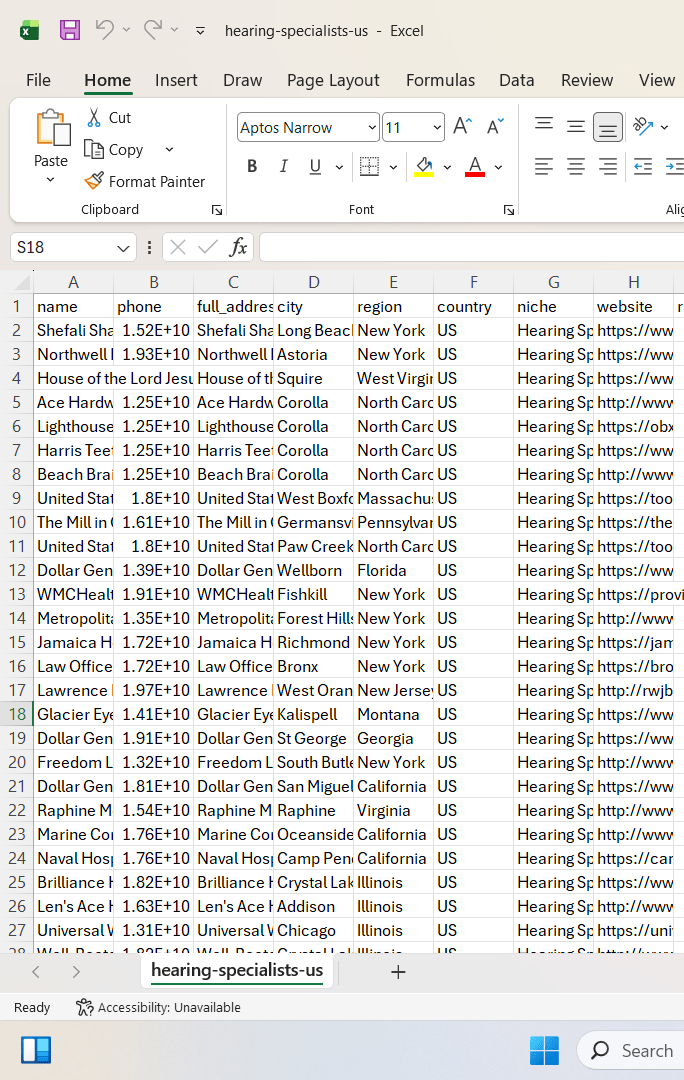
Task: Activate the Format Painter
Action: [x=145, y=181]
